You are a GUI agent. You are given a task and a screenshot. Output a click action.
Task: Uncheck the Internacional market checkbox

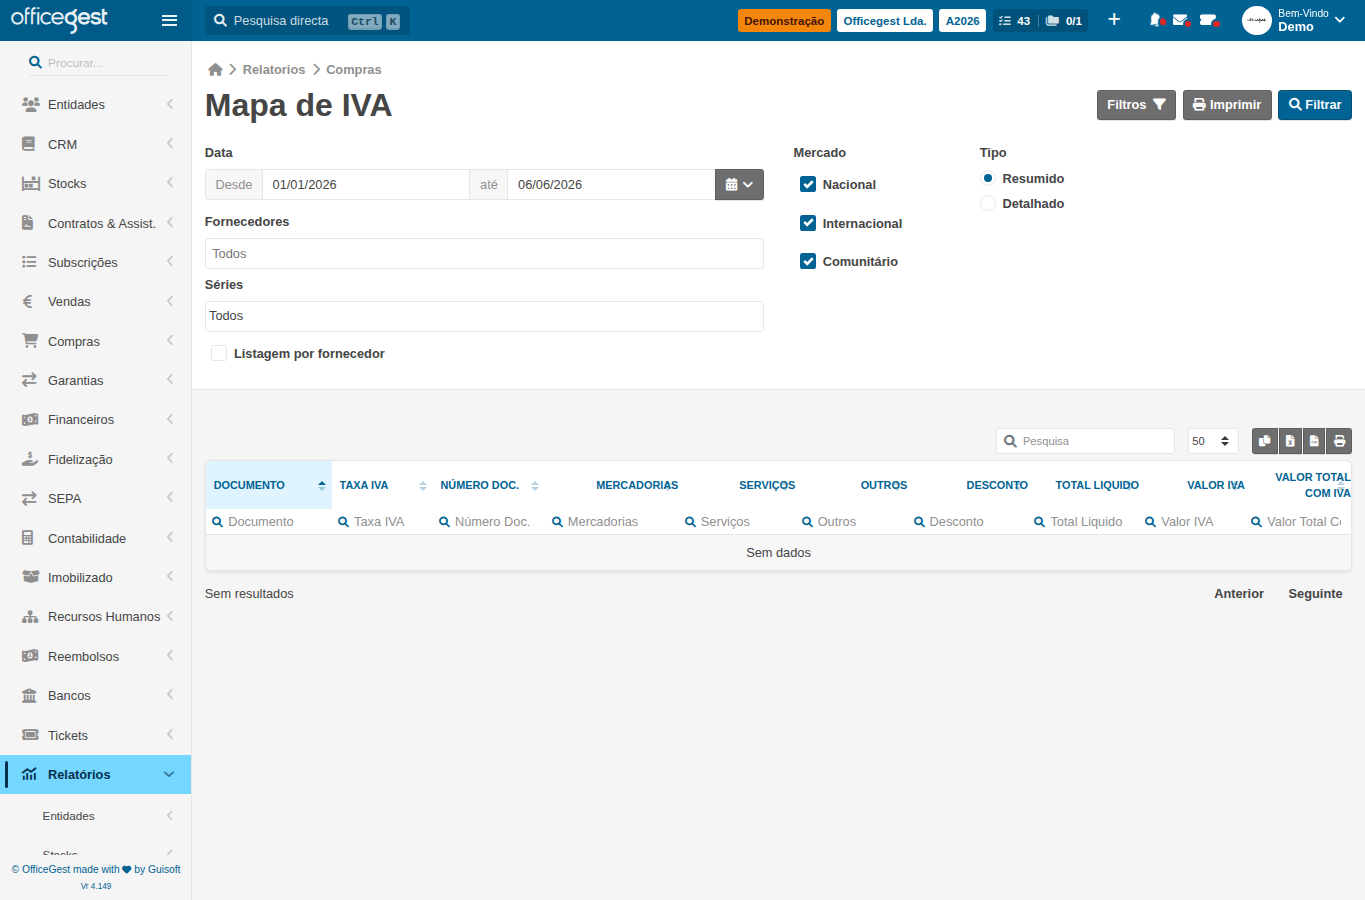click(808, 223)
